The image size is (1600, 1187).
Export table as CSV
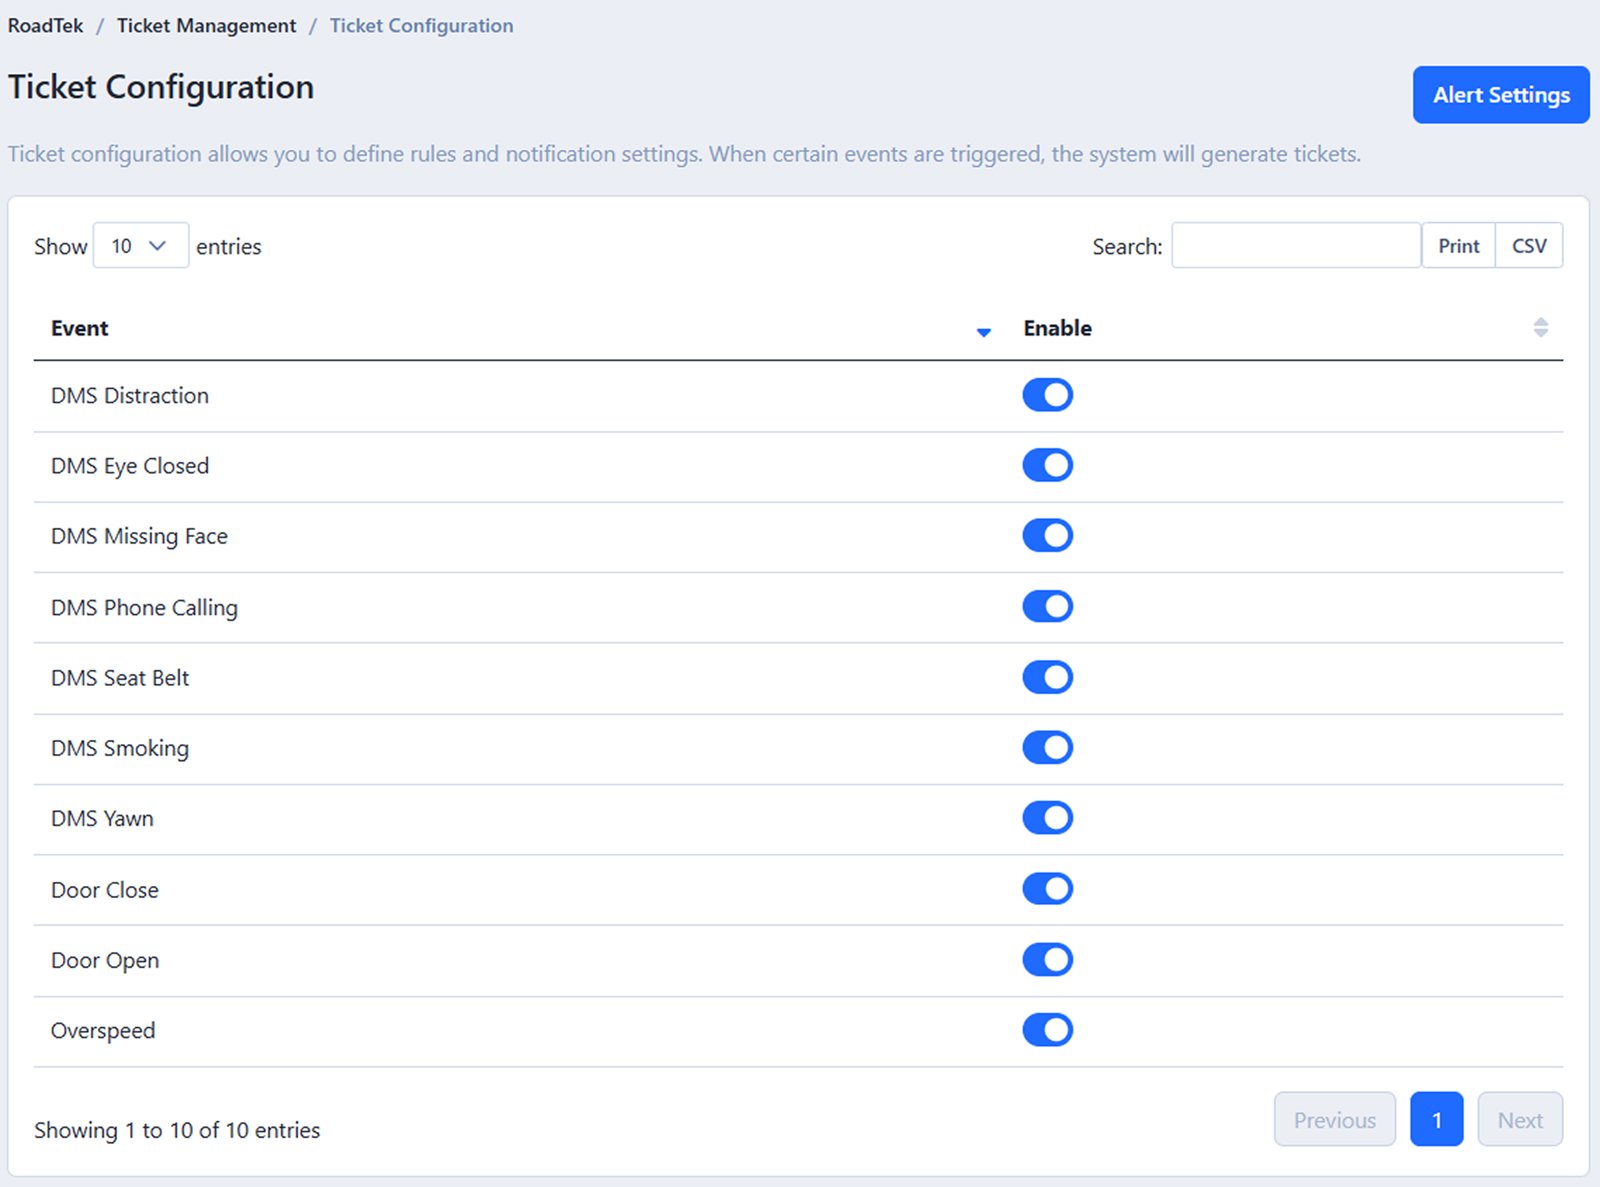point(1528,246)
